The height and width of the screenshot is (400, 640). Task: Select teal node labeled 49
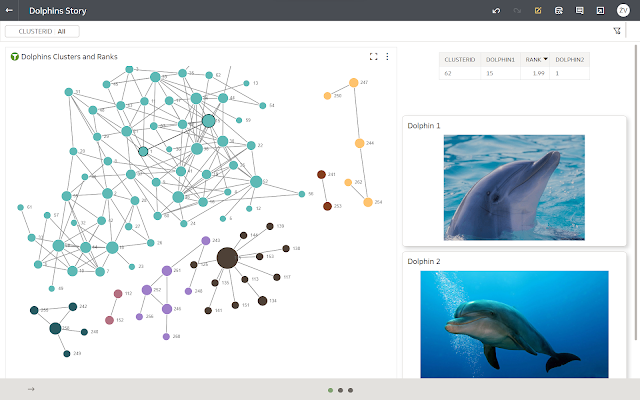point(51,289)
